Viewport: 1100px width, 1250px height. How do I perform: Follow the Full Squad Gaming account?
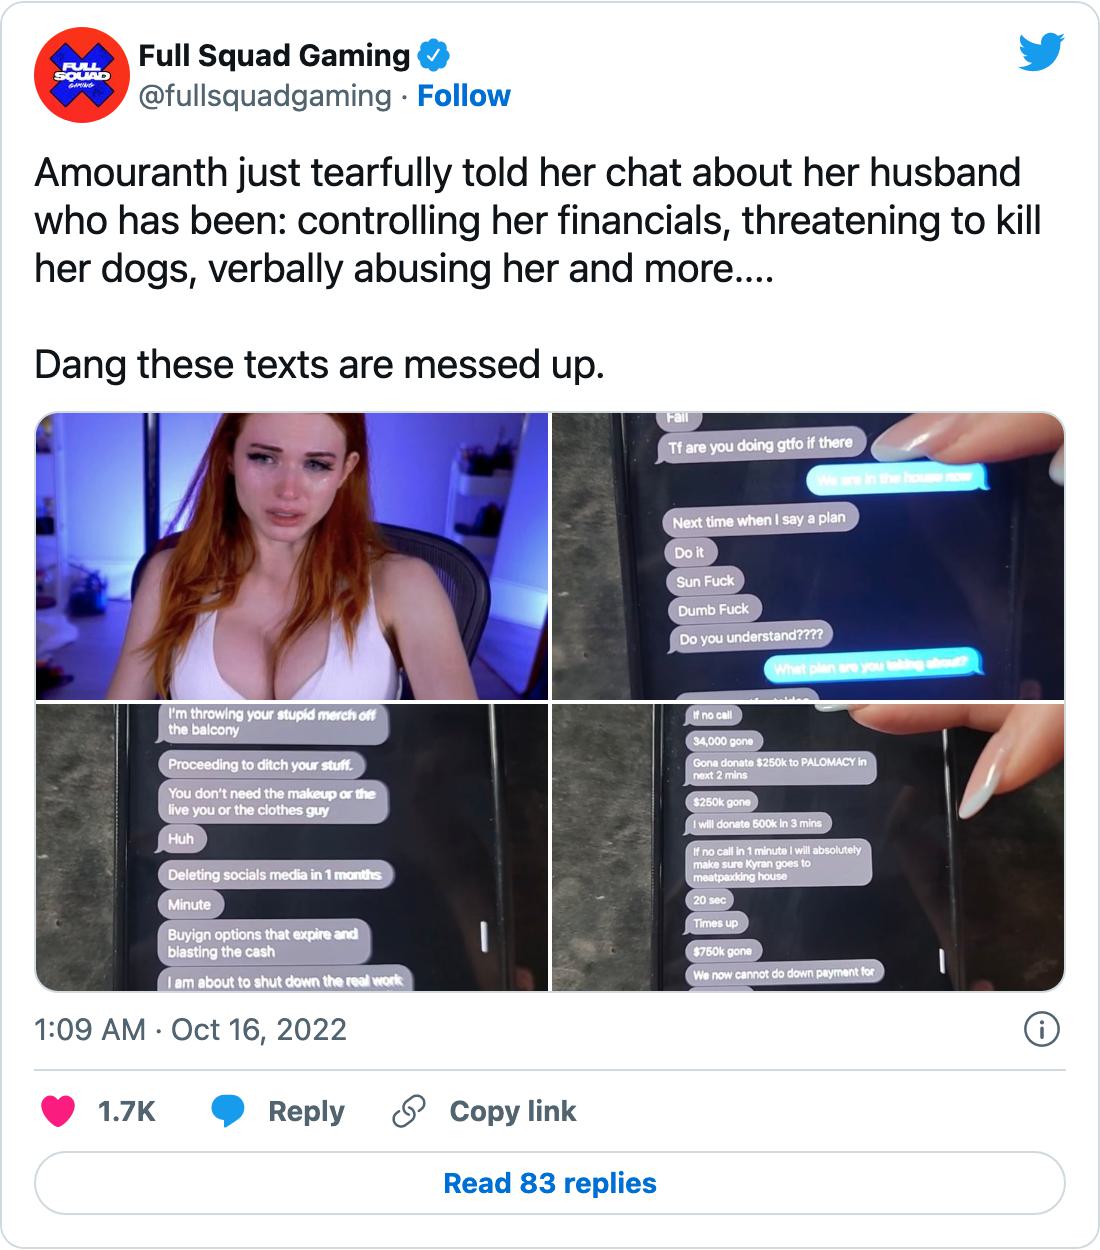464,96
